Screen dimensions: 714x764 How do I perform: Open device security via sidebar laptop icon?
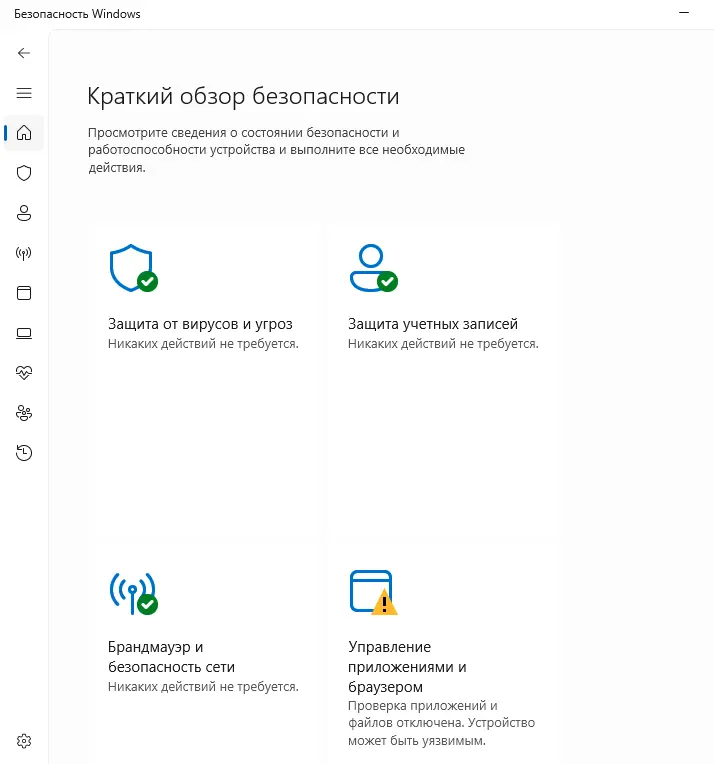(x=24, y=333)
